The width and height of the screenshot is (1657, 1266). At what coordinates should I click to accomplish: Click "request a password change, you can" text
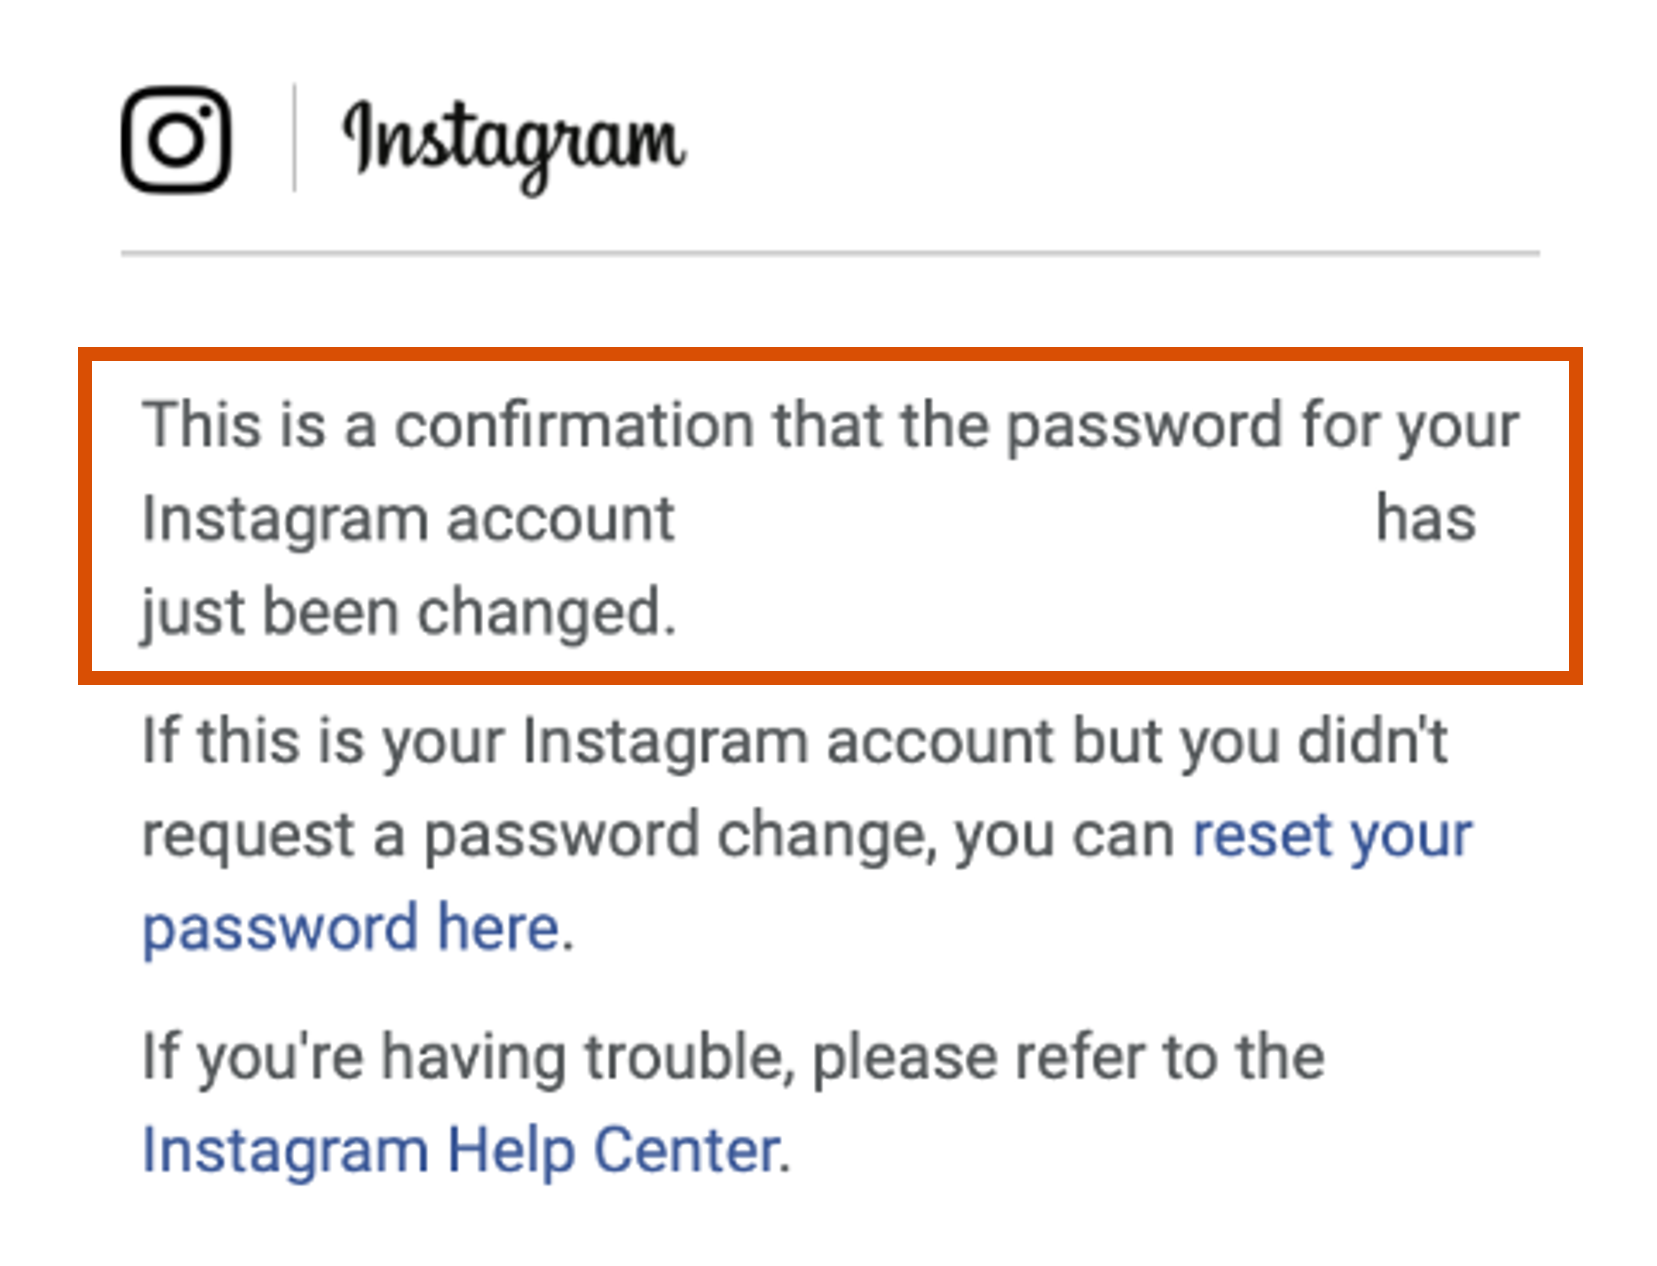click(658, 835)
